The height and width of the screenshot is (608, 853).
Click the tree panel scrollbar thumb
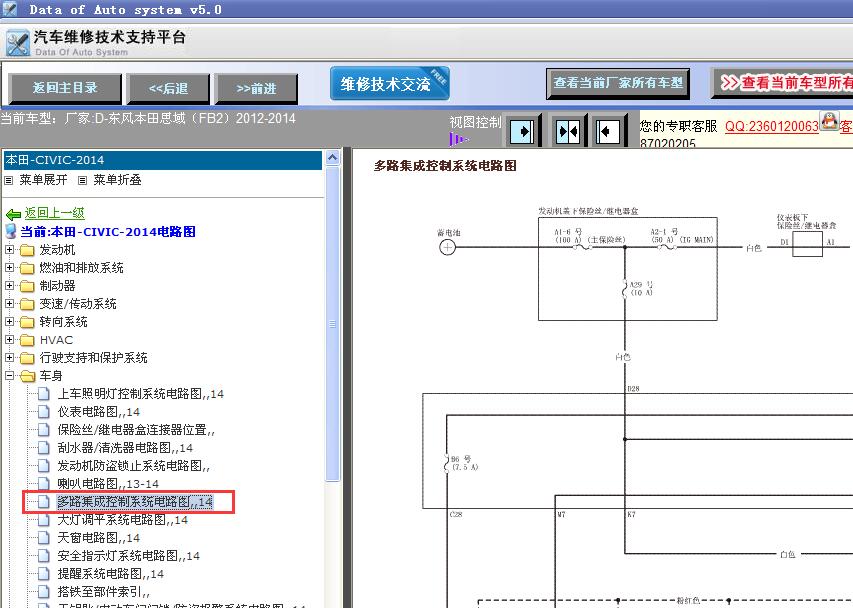(x=332, y=324)
